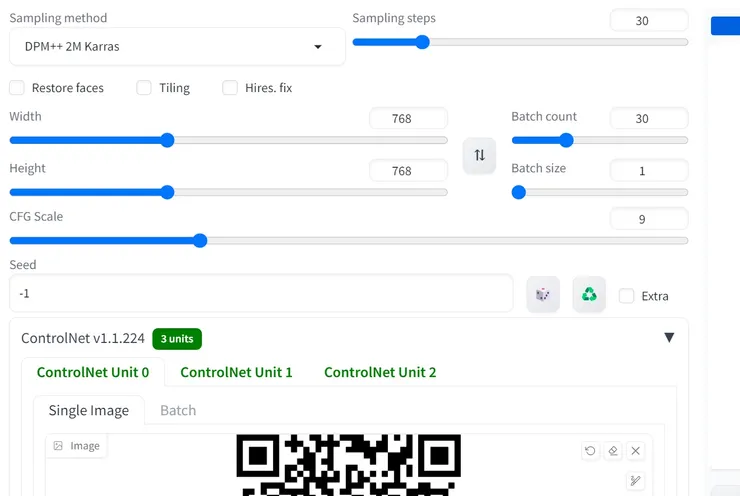
Task: Click the brush pen icon below the X
Action: (x=635, y=480)
